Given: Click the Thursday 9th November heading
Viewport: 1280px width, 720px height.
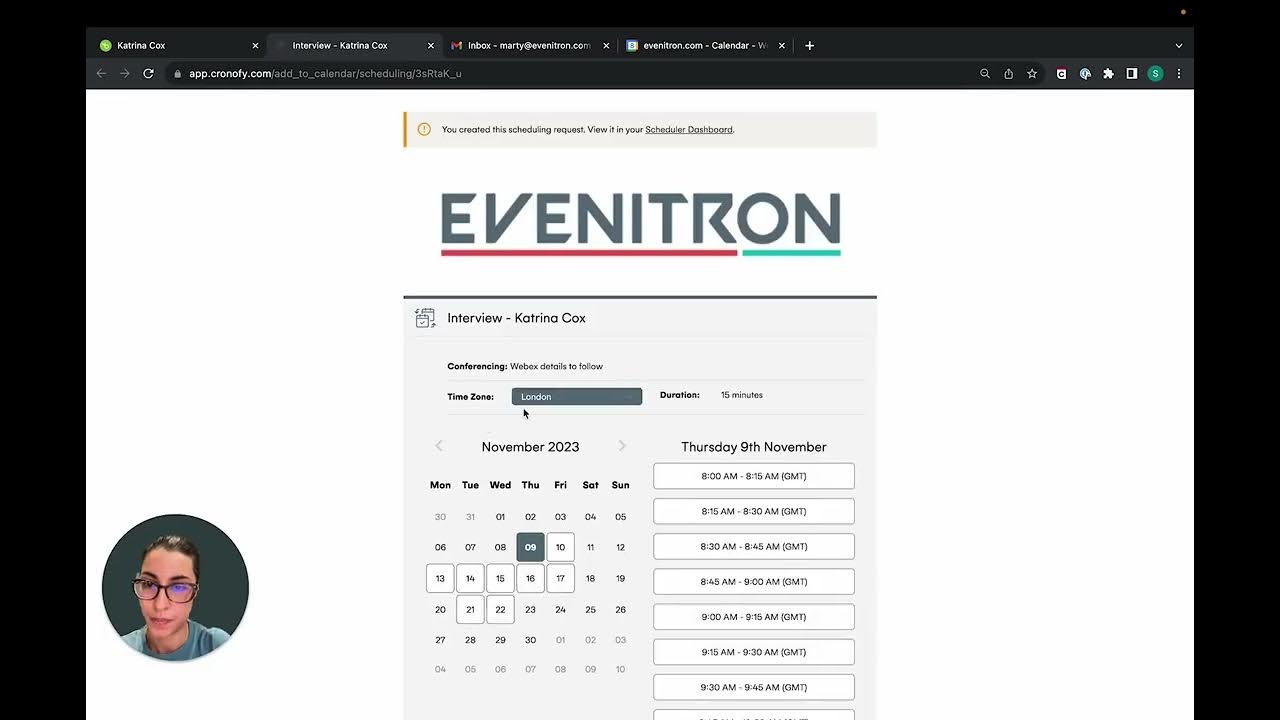Looking at the screenshot, I should tap(754, 447).
